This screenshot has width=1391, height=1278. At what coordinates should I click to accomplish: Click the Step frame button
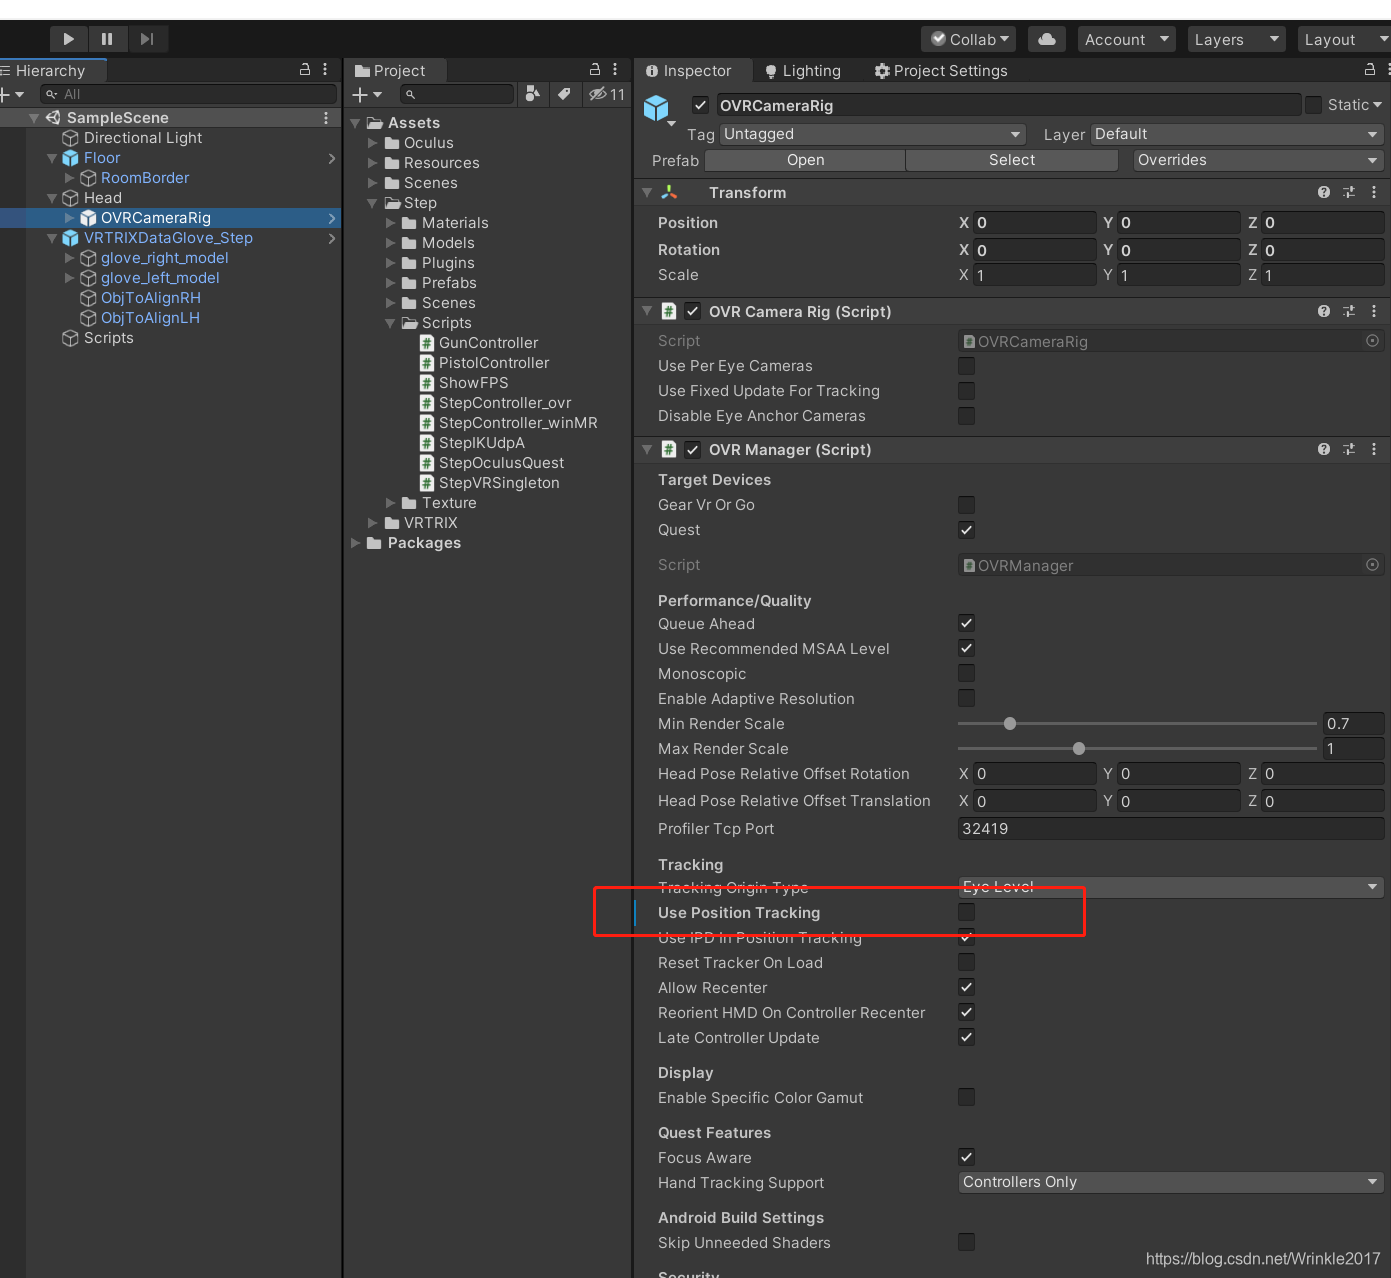[147, 39]
